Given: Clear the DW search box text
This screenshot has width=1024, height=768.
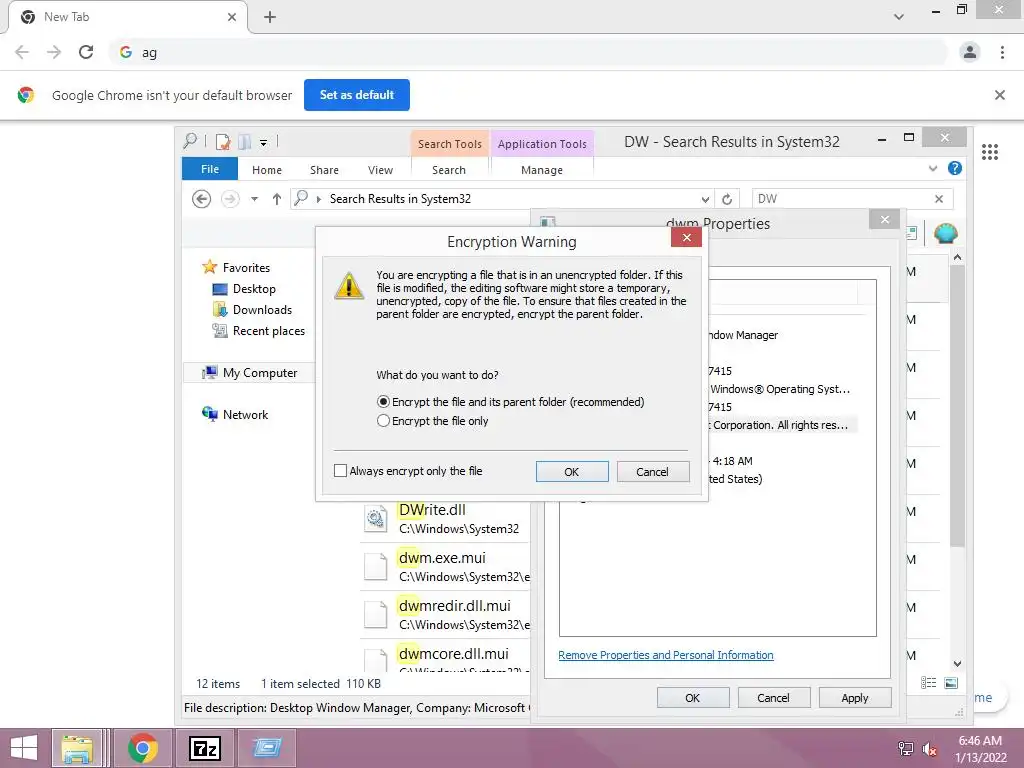Looking at the screenshot, I should (938, 199).
